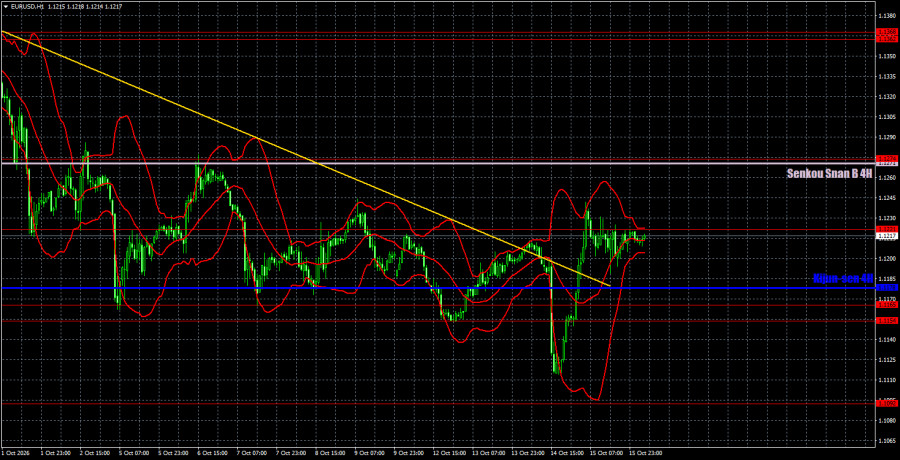Viewport: 900px width, 460px height.
Task: Click the 1.1335 price axis label
Action: tap(885, 77)
